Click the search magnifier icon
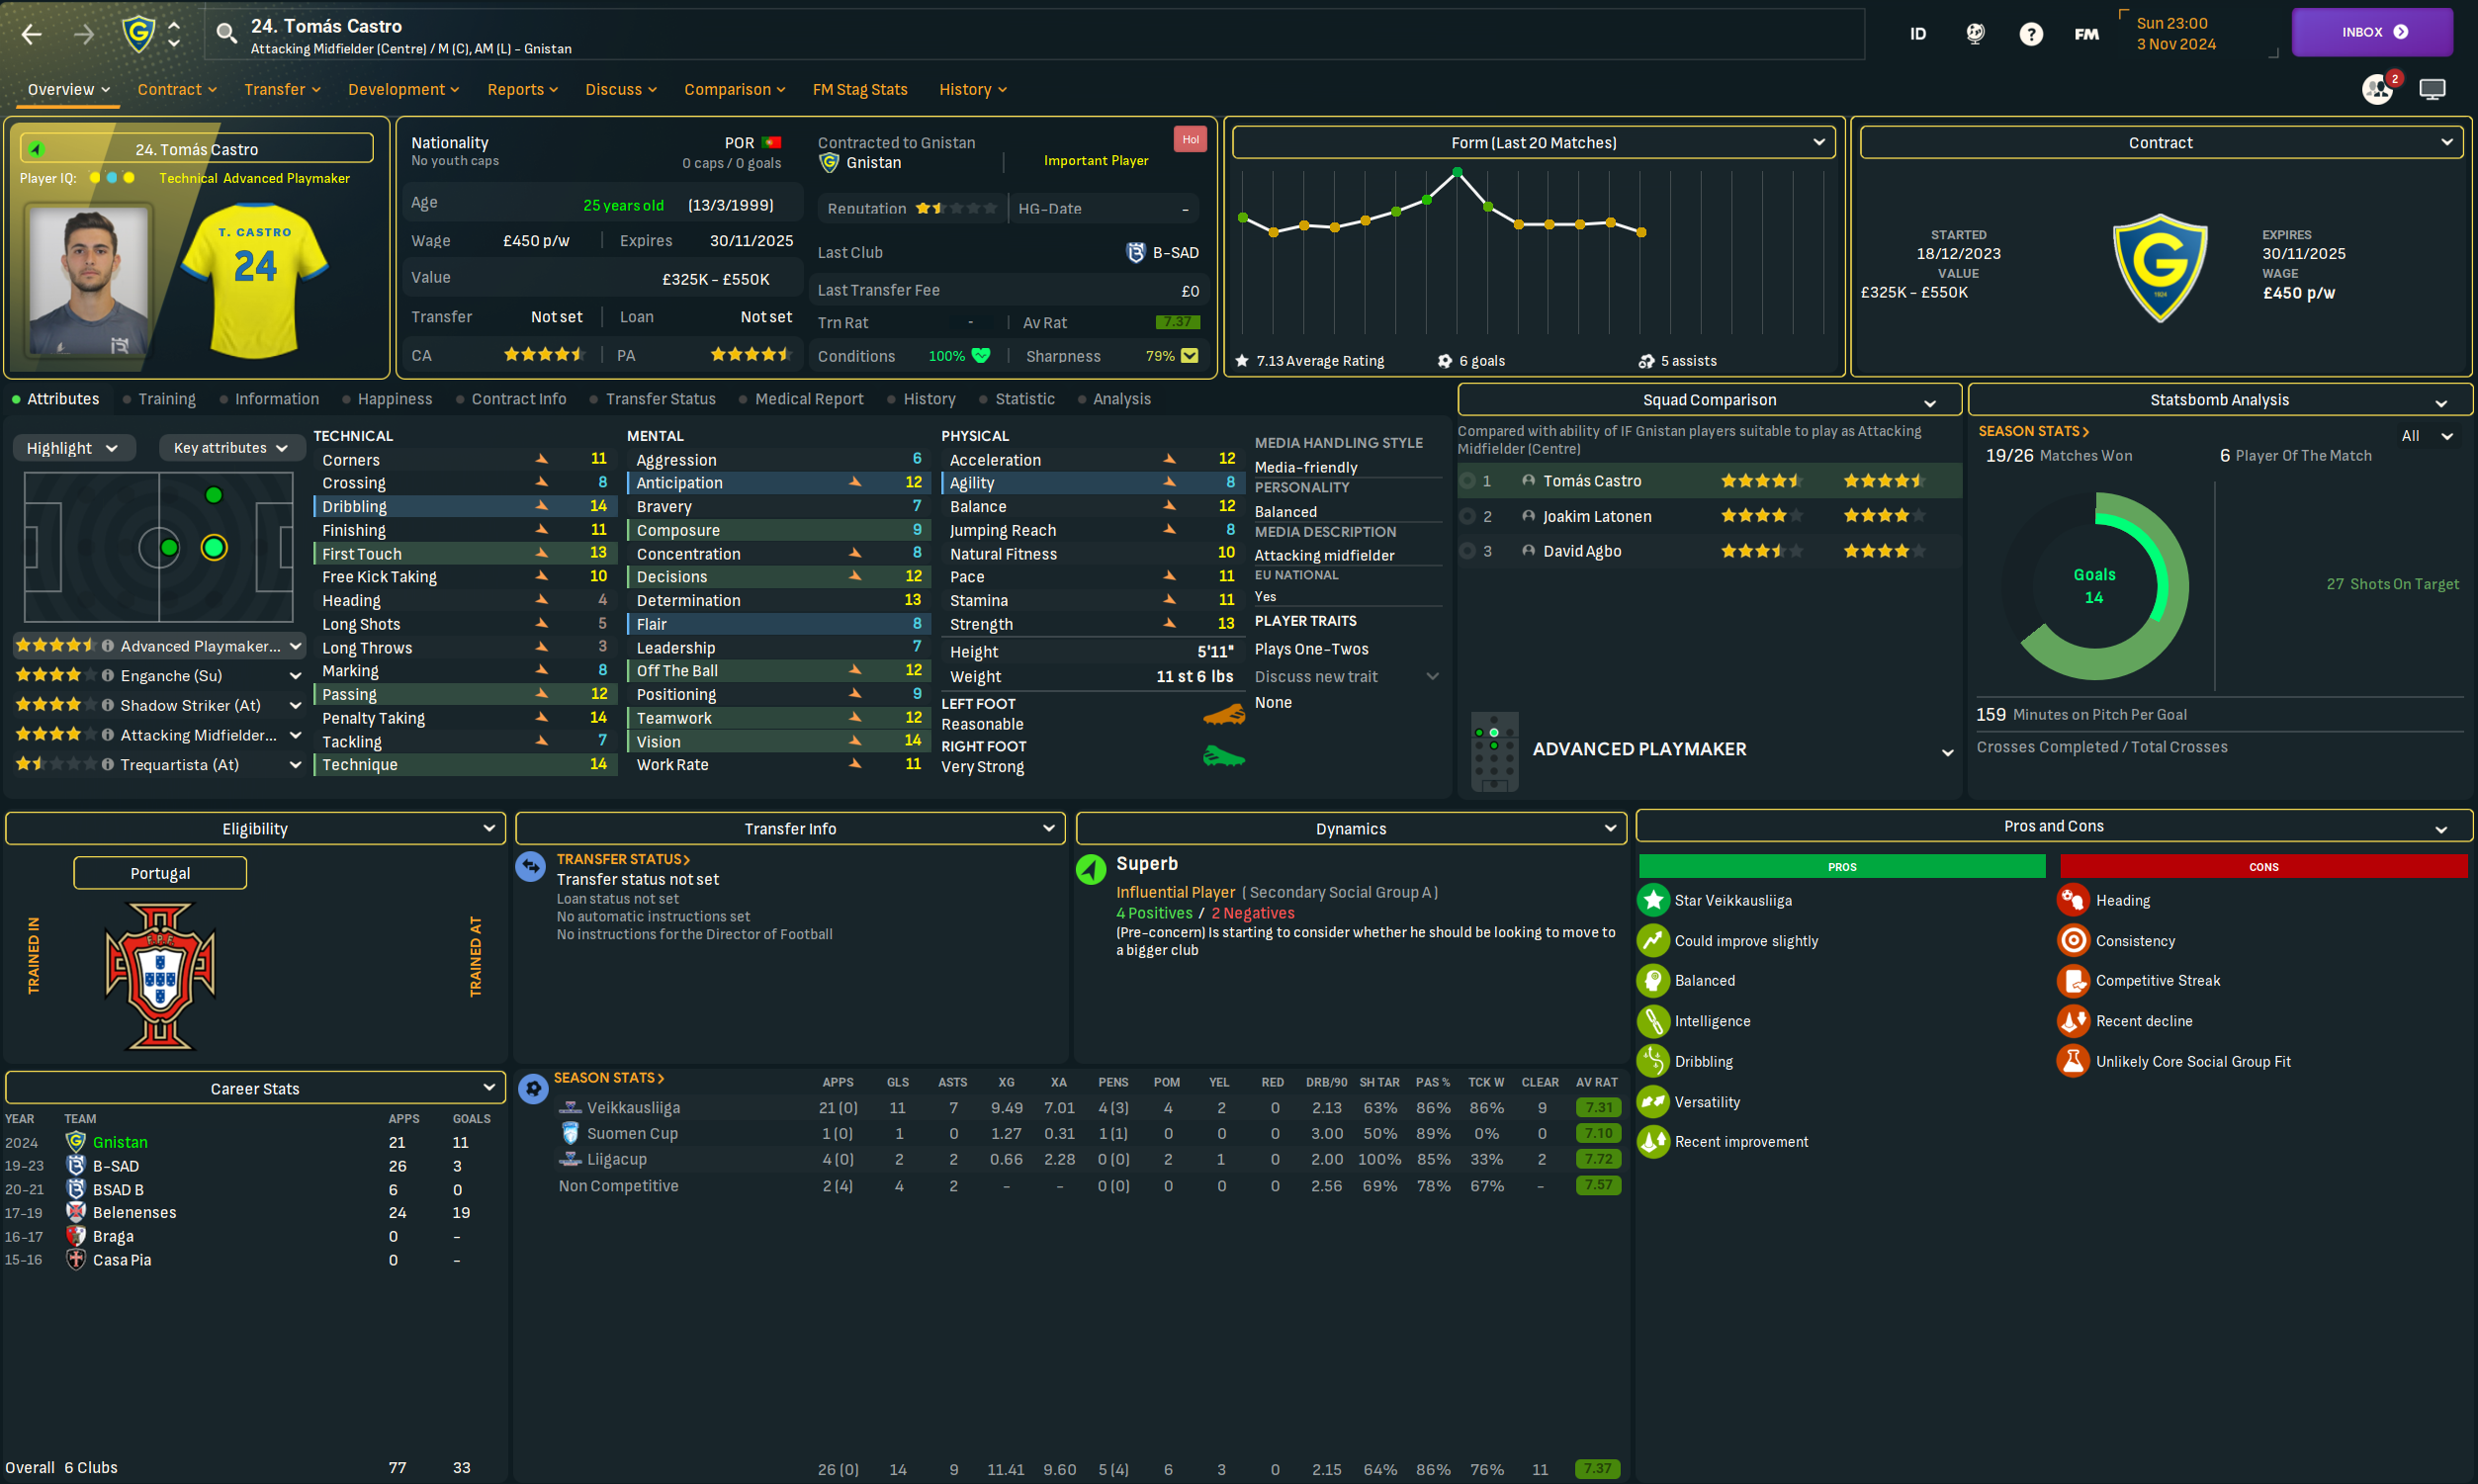The image size is (2478, 1484). point(227,34)
